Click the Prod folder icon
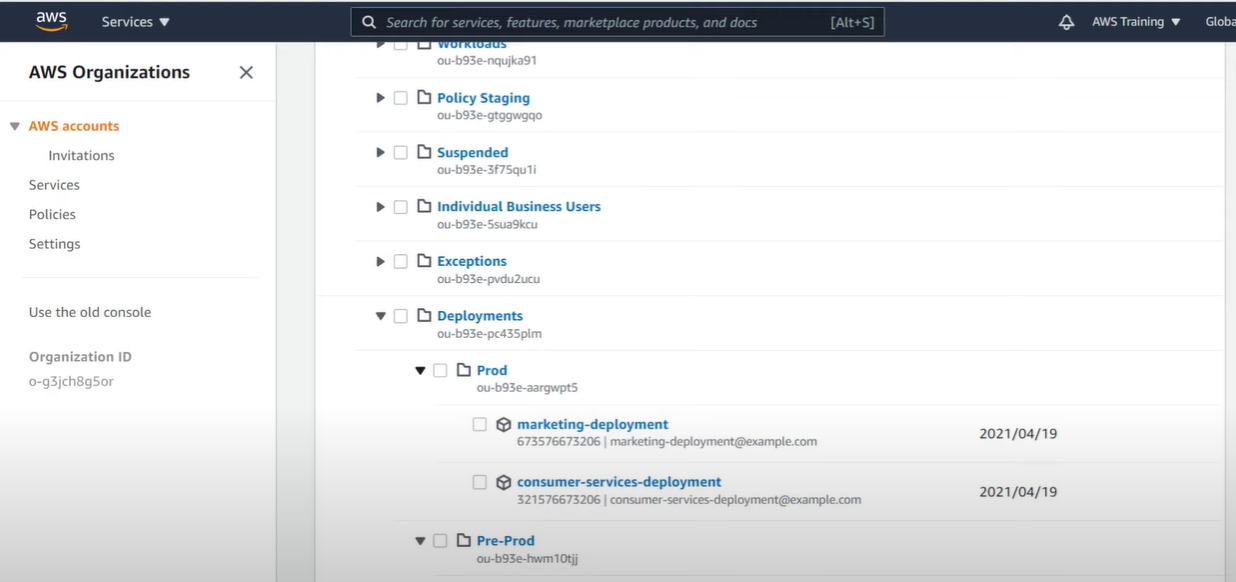The image size is (1236, 582). pos(464,370)
